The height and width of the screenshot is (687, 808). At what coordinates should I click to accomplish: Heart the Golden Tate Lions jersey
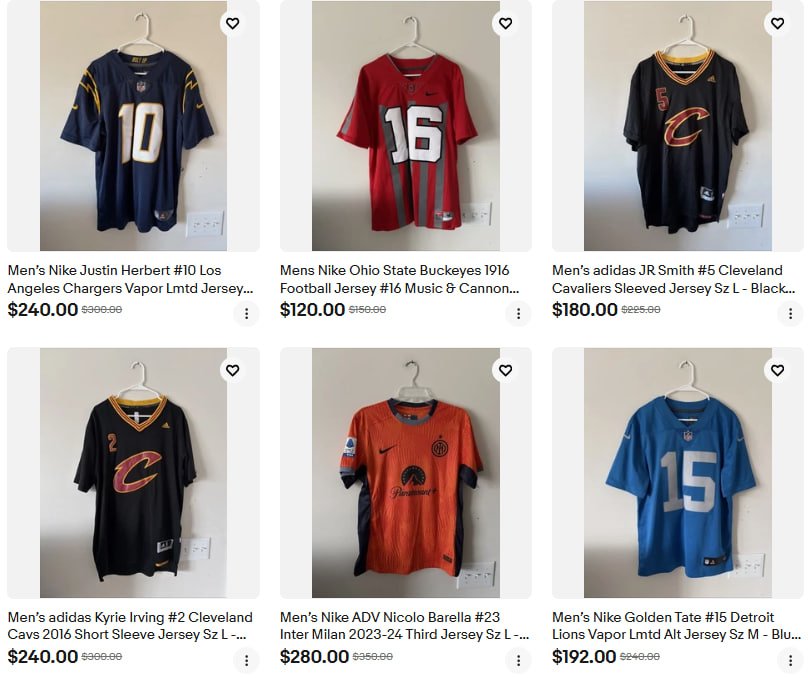[777, 370]
